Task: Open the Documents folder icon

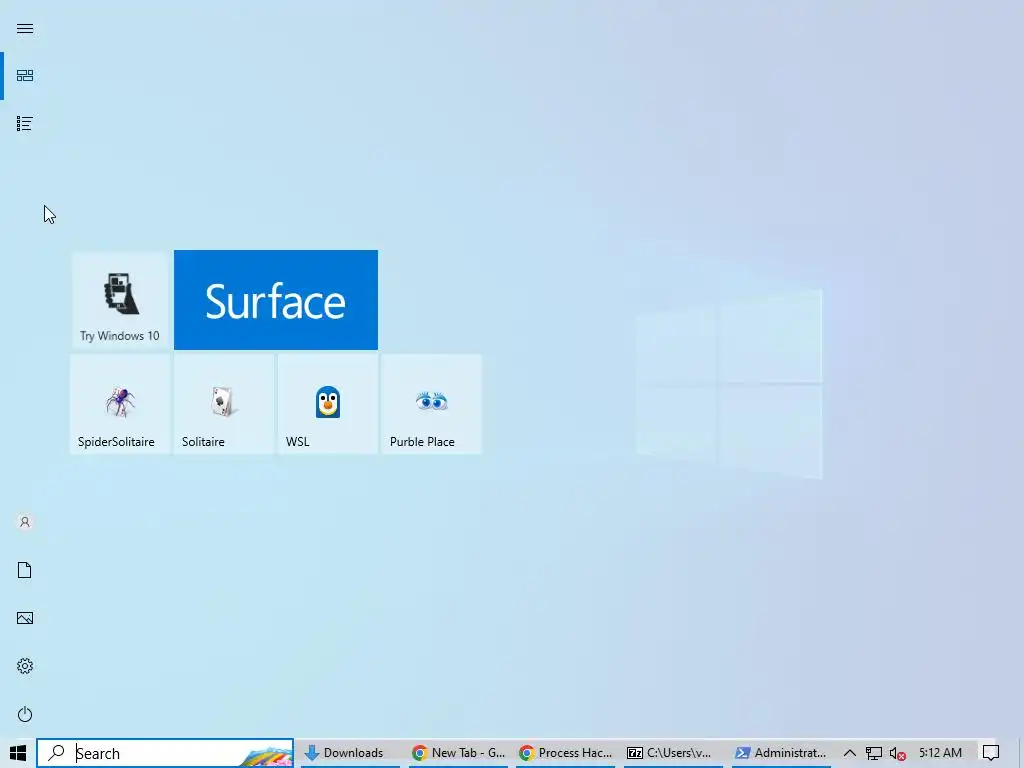Action: click(25, 570)
